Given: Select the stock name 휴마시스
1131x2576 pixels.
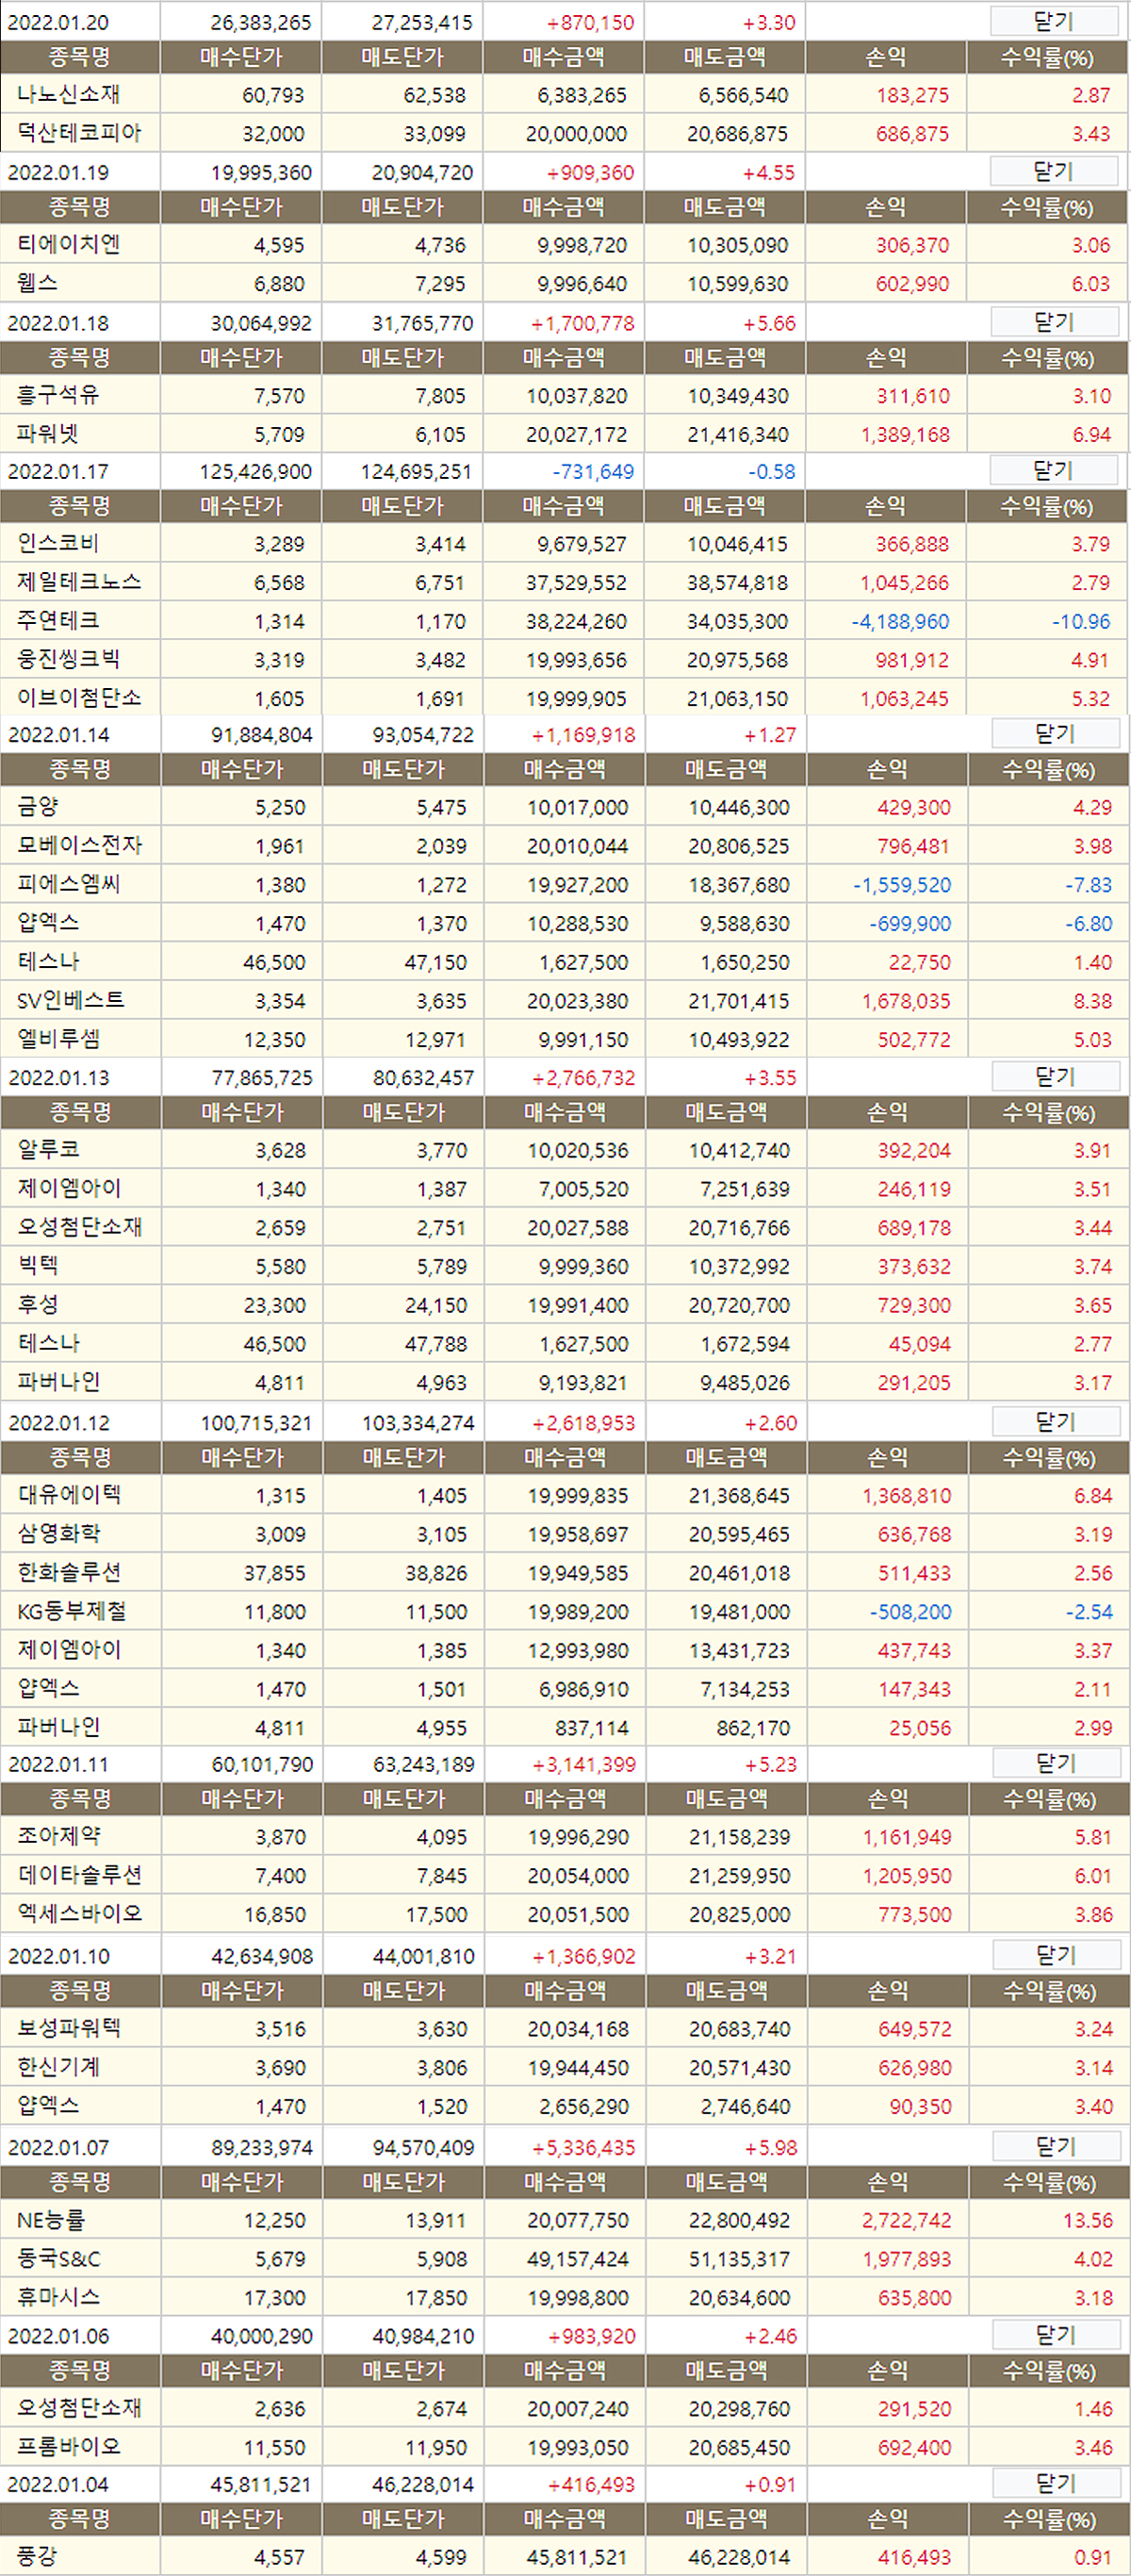Looking at the screenshot, I should [59, 2297].
